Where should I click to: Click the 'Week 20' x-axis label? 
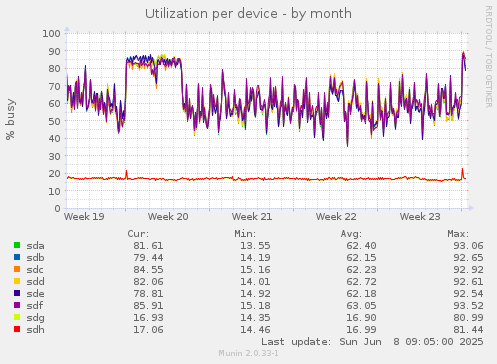(168, 217)
